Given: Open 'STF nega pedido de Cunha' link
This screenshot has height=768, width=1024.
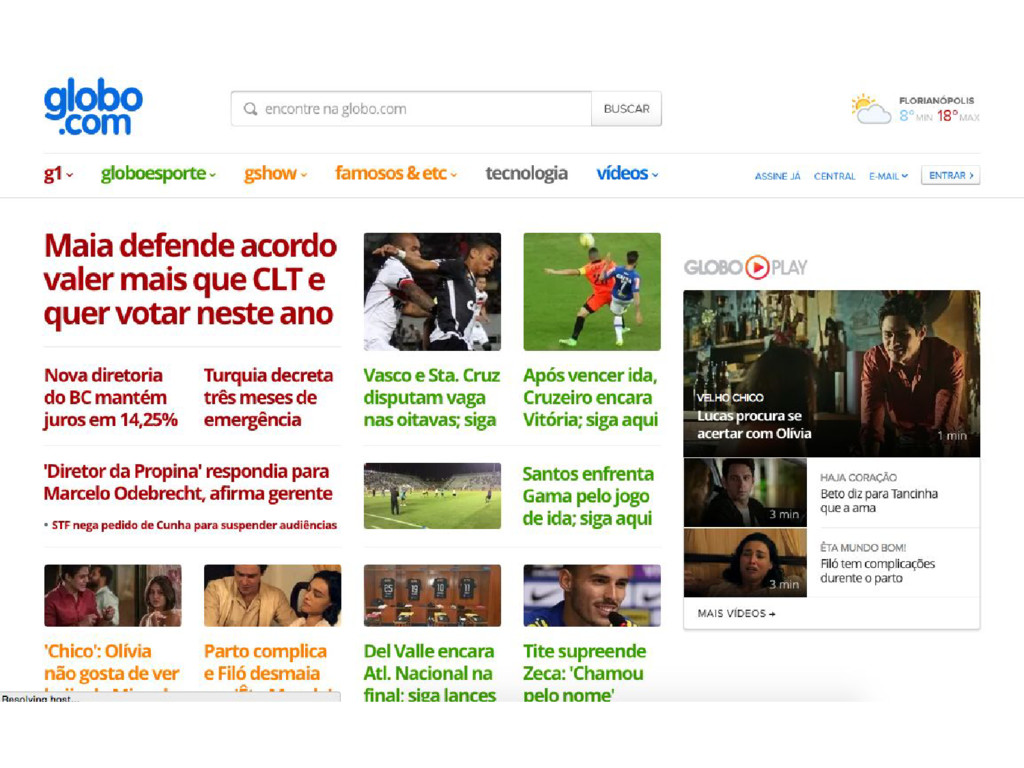Looking at the screenshot, I should click(194, 525).
